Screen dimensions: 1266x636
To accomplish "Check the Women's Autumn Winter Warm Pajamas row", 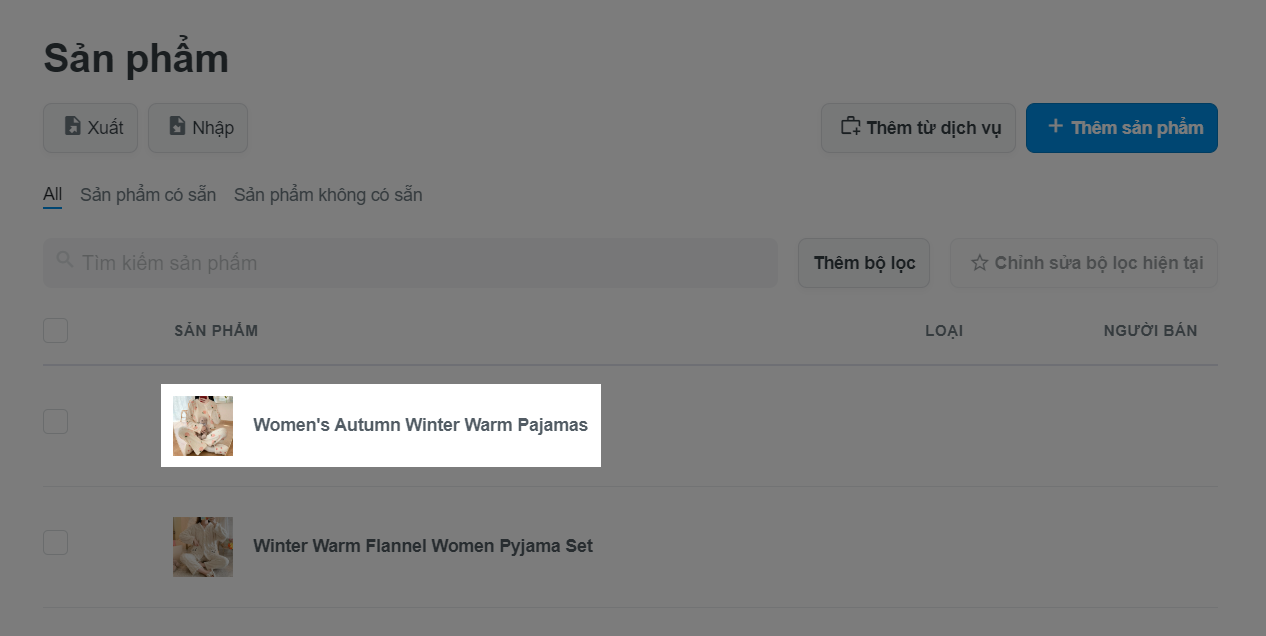I will pyautogui.click(x=55, y=422).
